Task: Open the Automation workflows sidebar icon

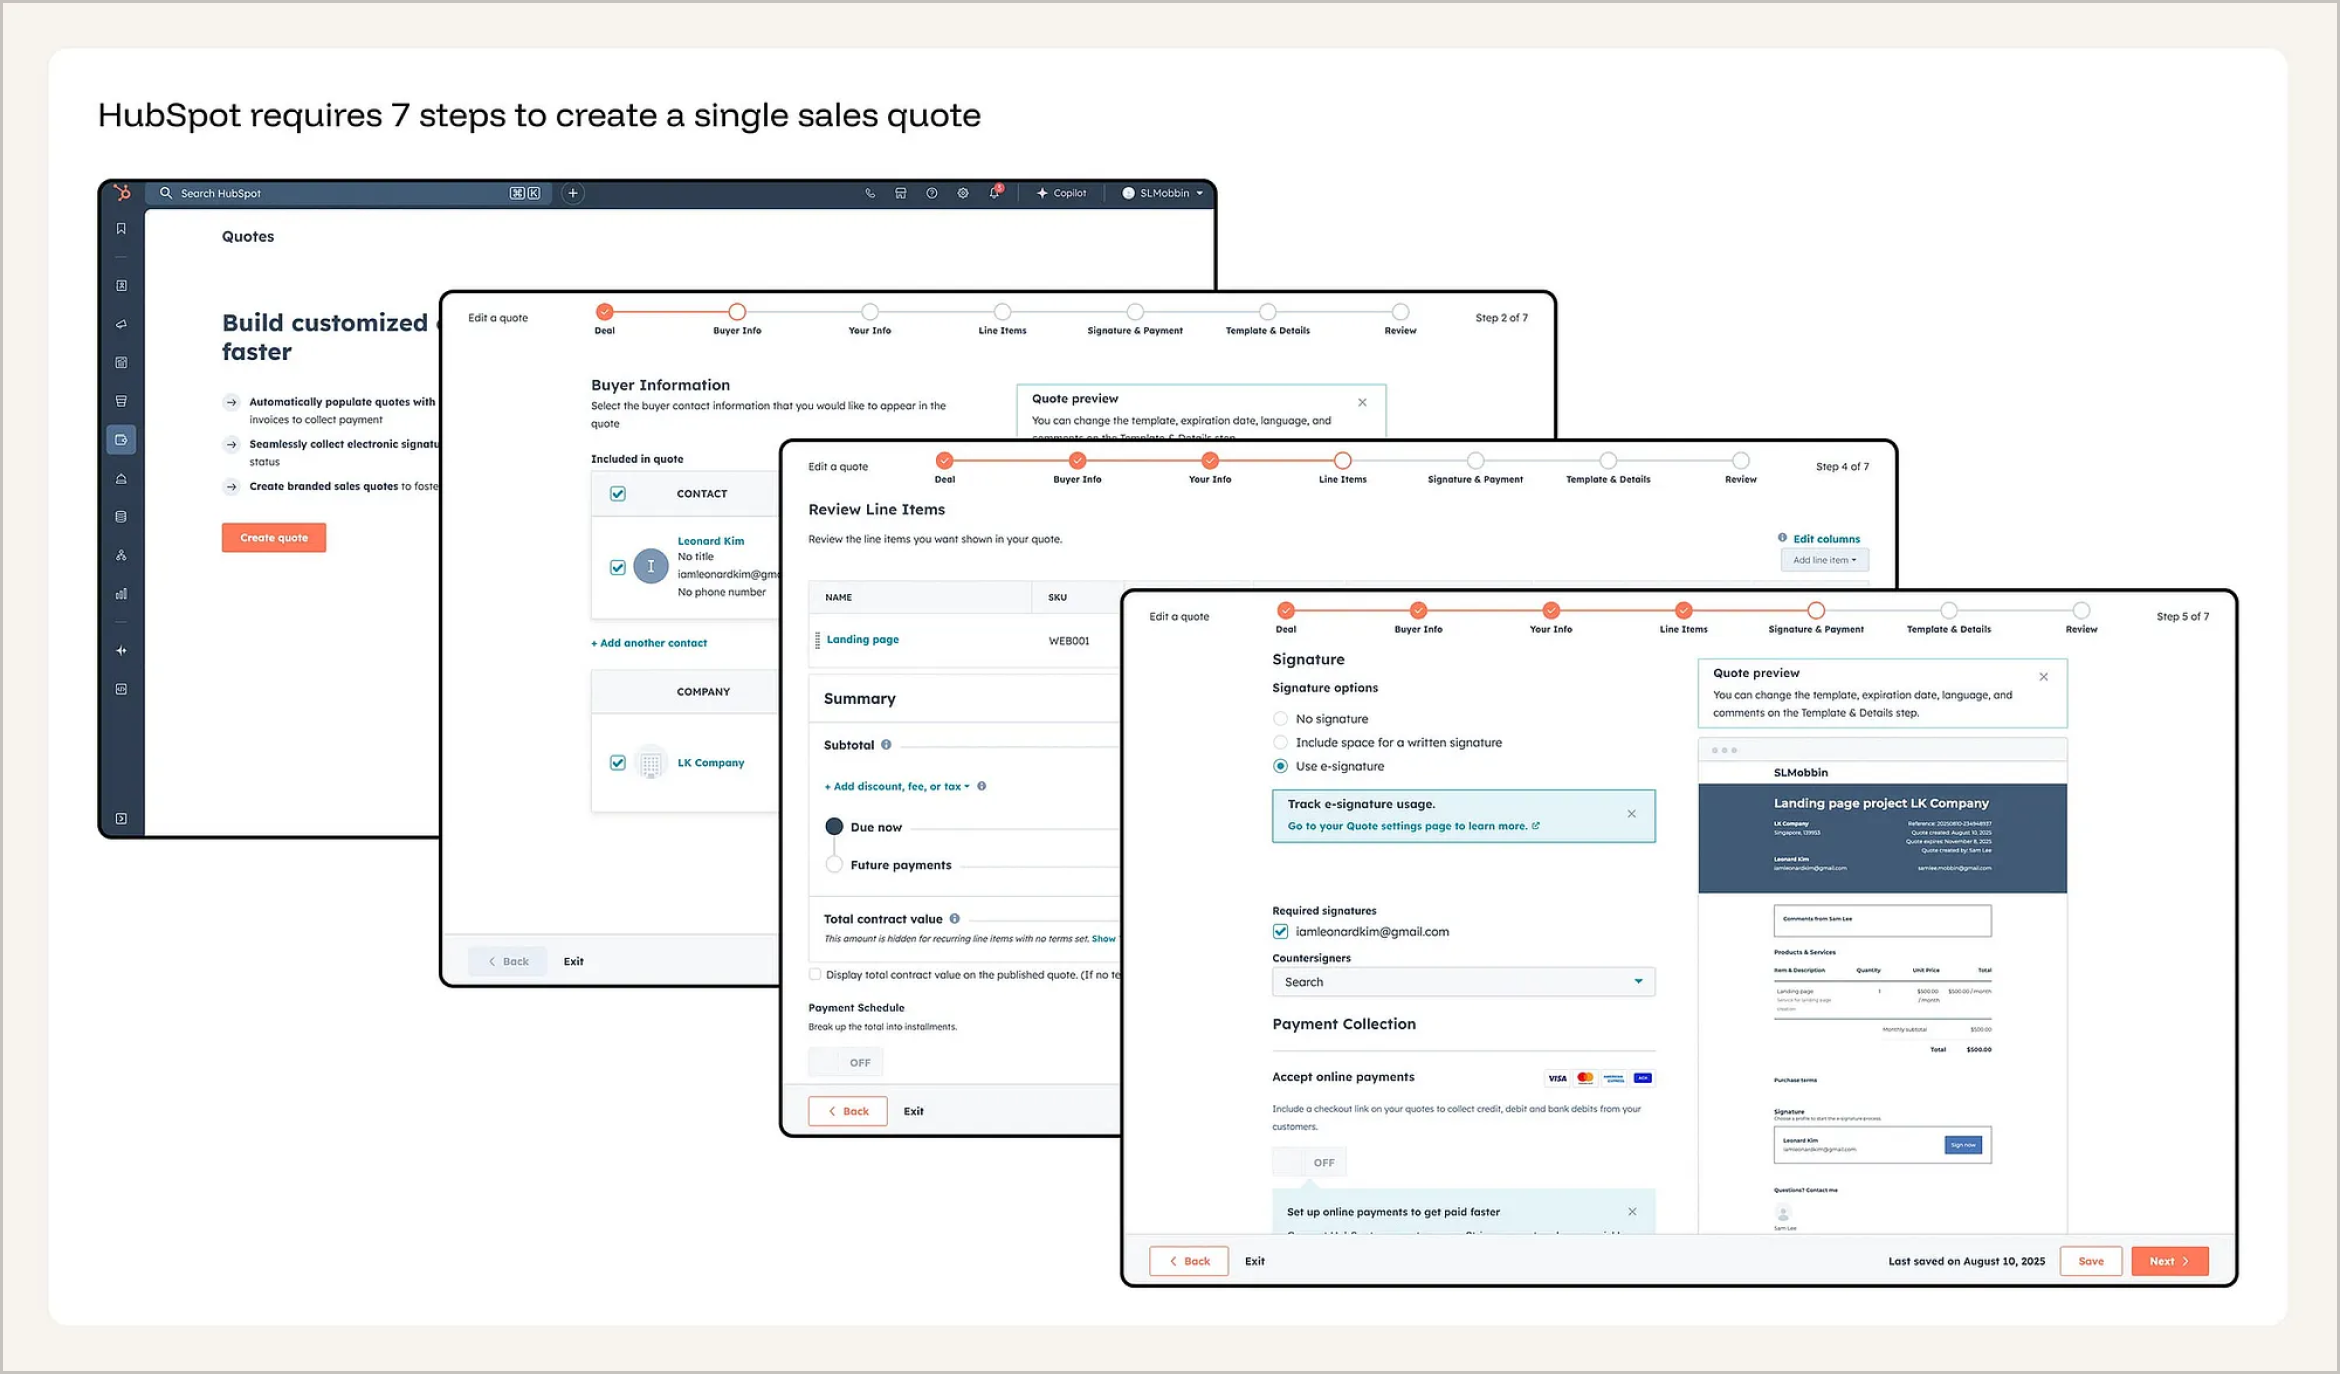Action: pyautogui.click(x=121, y=555)
